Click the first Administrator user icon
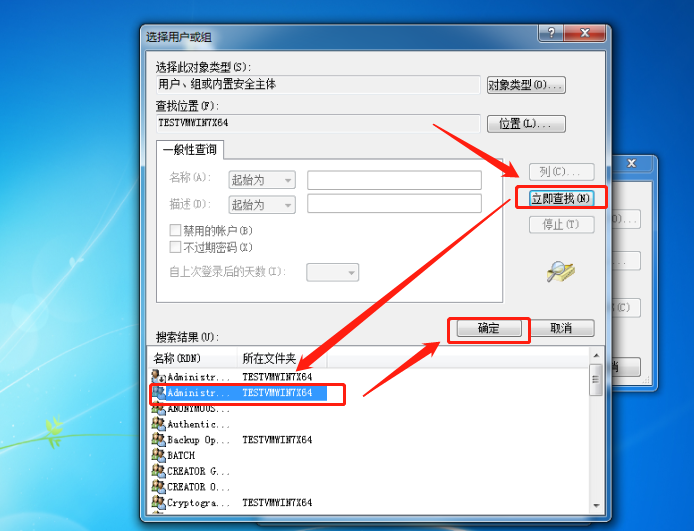 click(158, 377)
